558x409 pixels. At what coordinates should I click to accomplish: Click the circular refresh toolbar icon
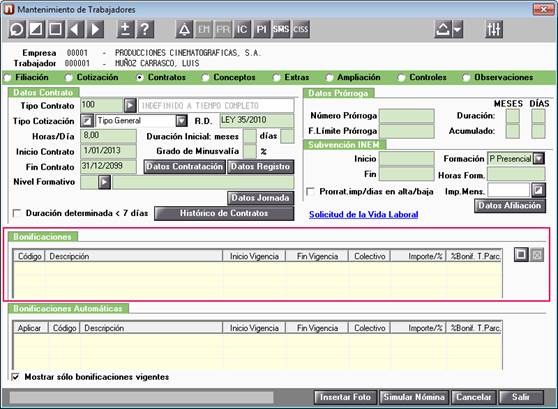[17, 29]
